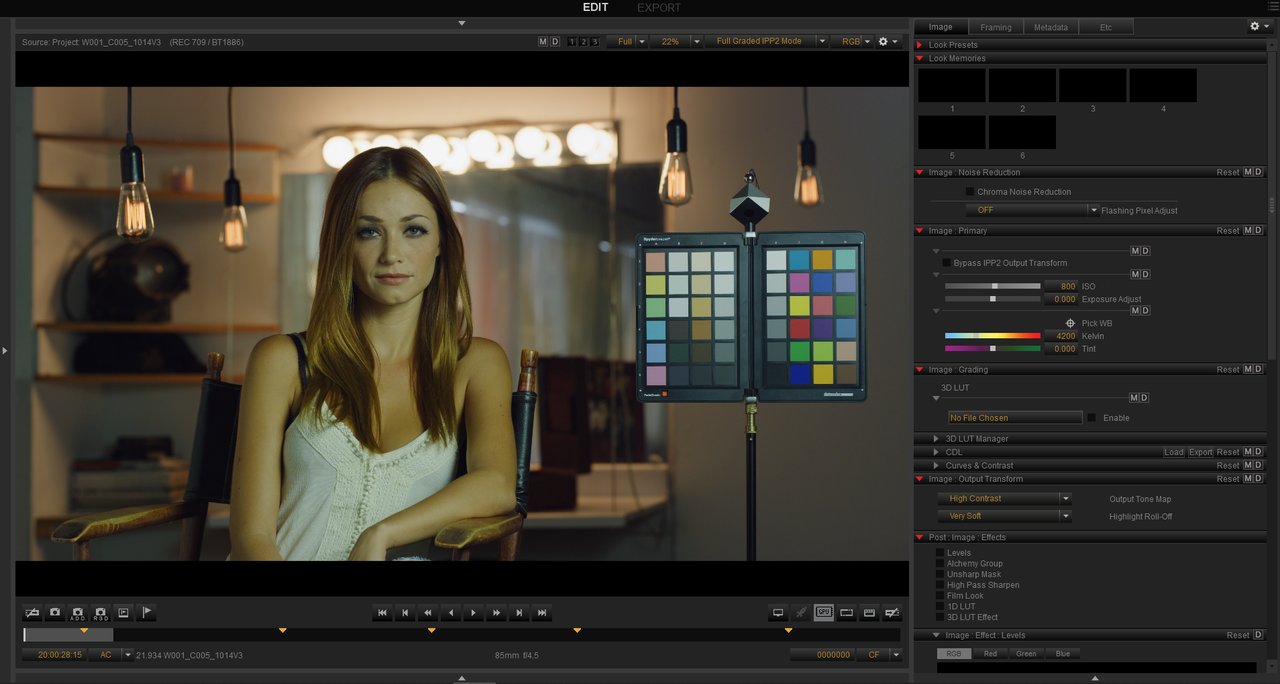
Task: Select the Red levels channel button
Action: (990, 654)
